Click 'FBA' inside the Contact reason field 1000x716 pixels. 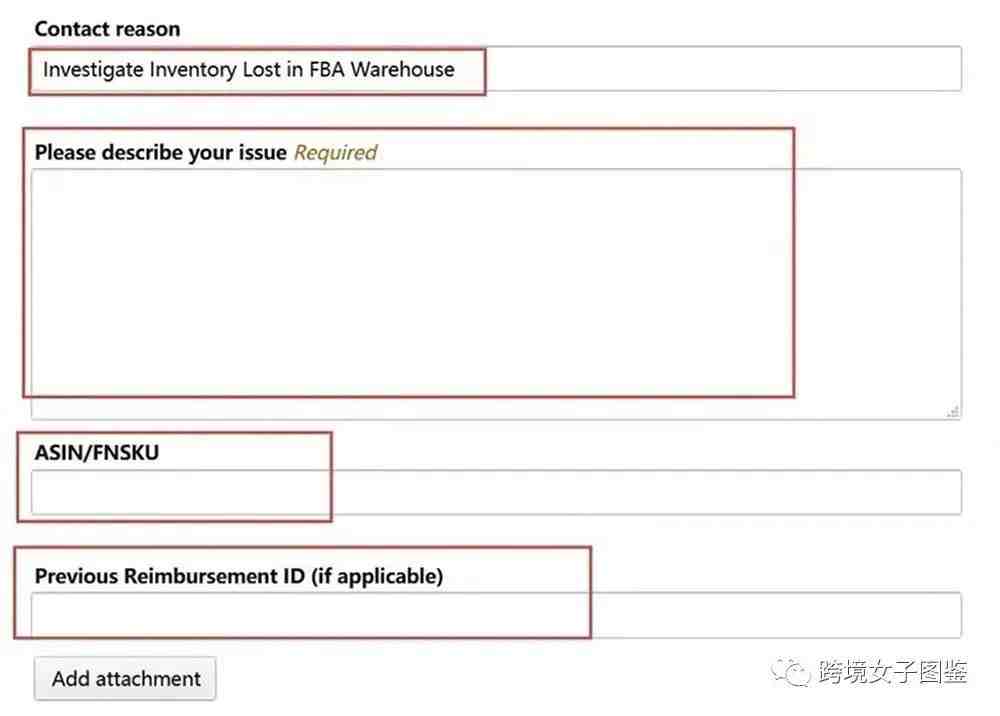click(x=327, y=69)
